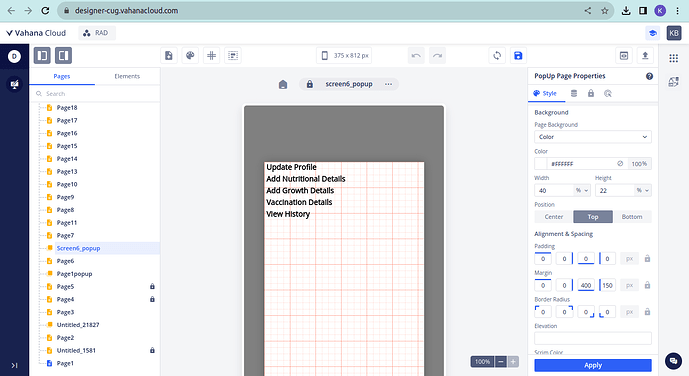Toggle the lock icon beside screen6_popup title

click(310, 84)
